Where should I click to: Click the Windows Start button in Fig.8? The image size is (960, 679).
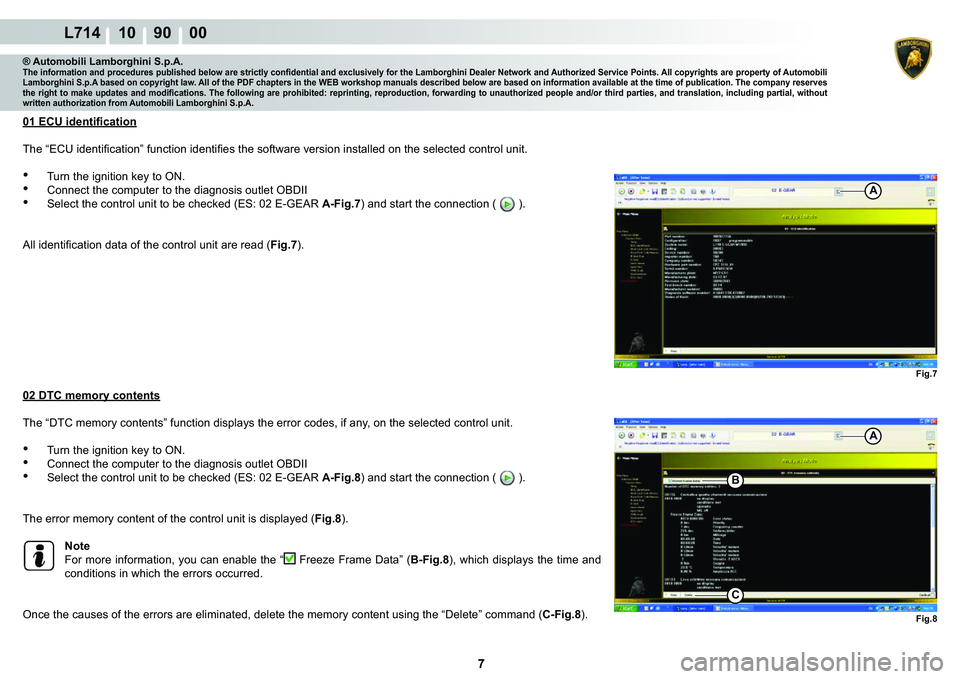[626, 609]
